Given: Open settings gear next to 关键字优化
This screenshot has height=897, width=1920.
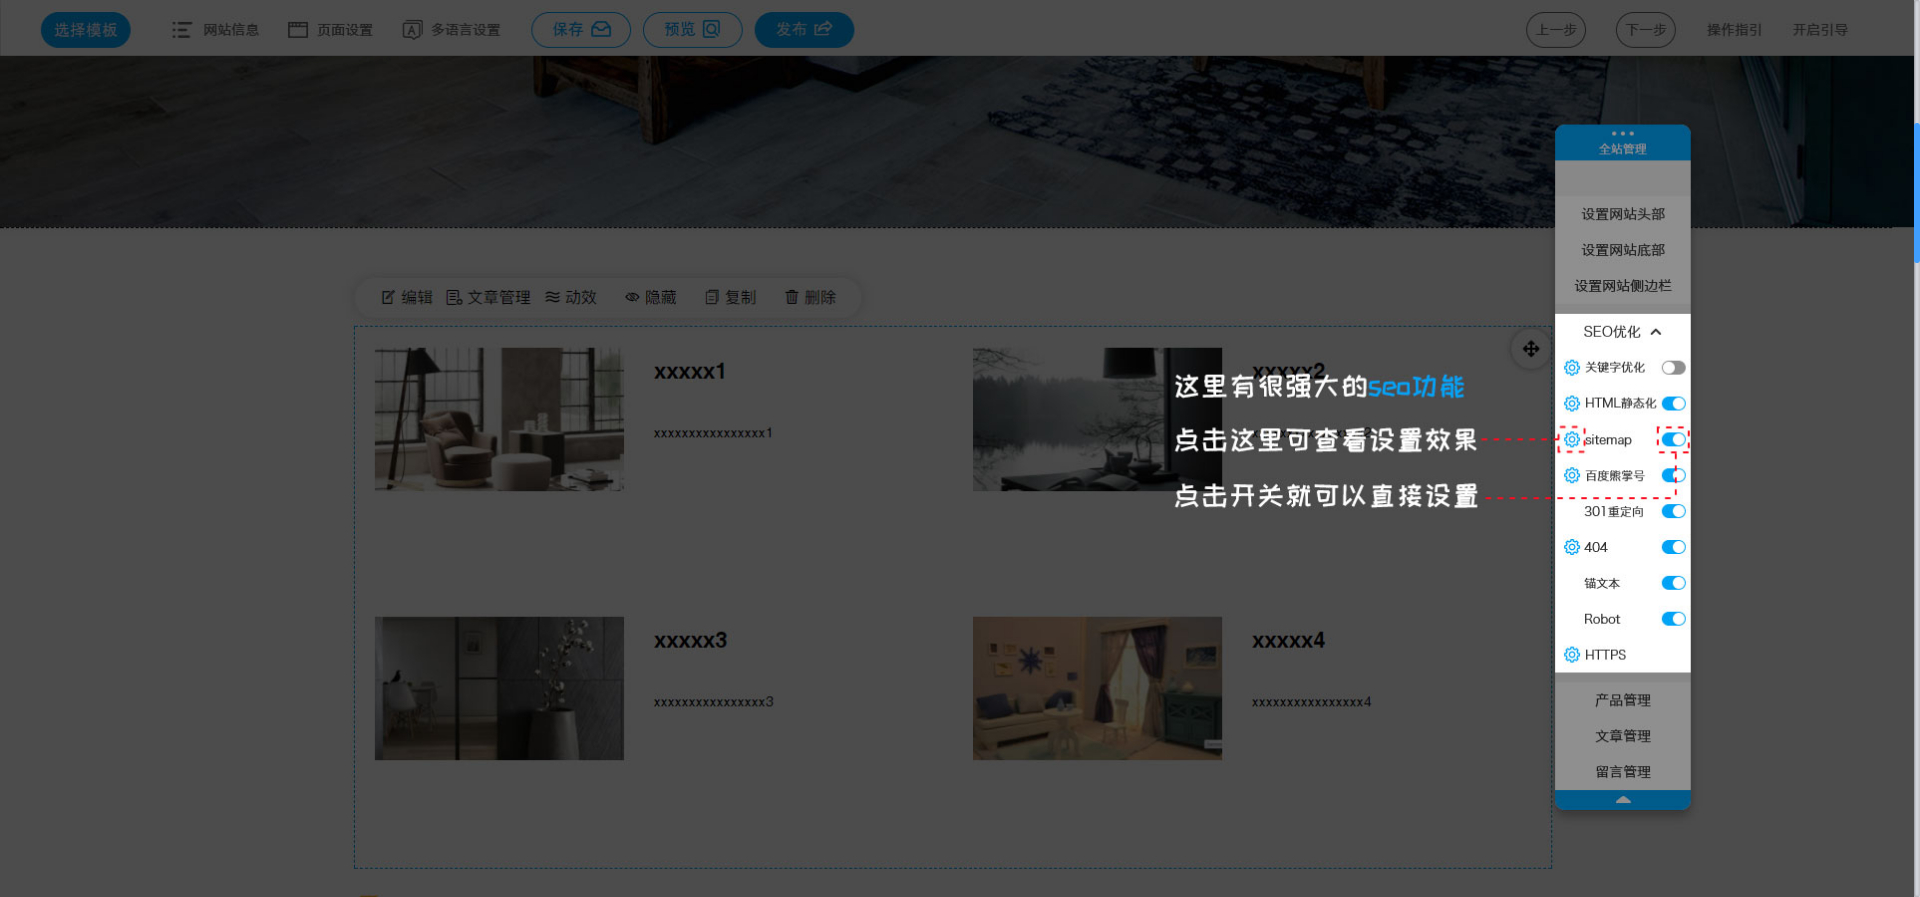Looking at the screenshot, I should pyautogui.click(x=1571, y=368).
